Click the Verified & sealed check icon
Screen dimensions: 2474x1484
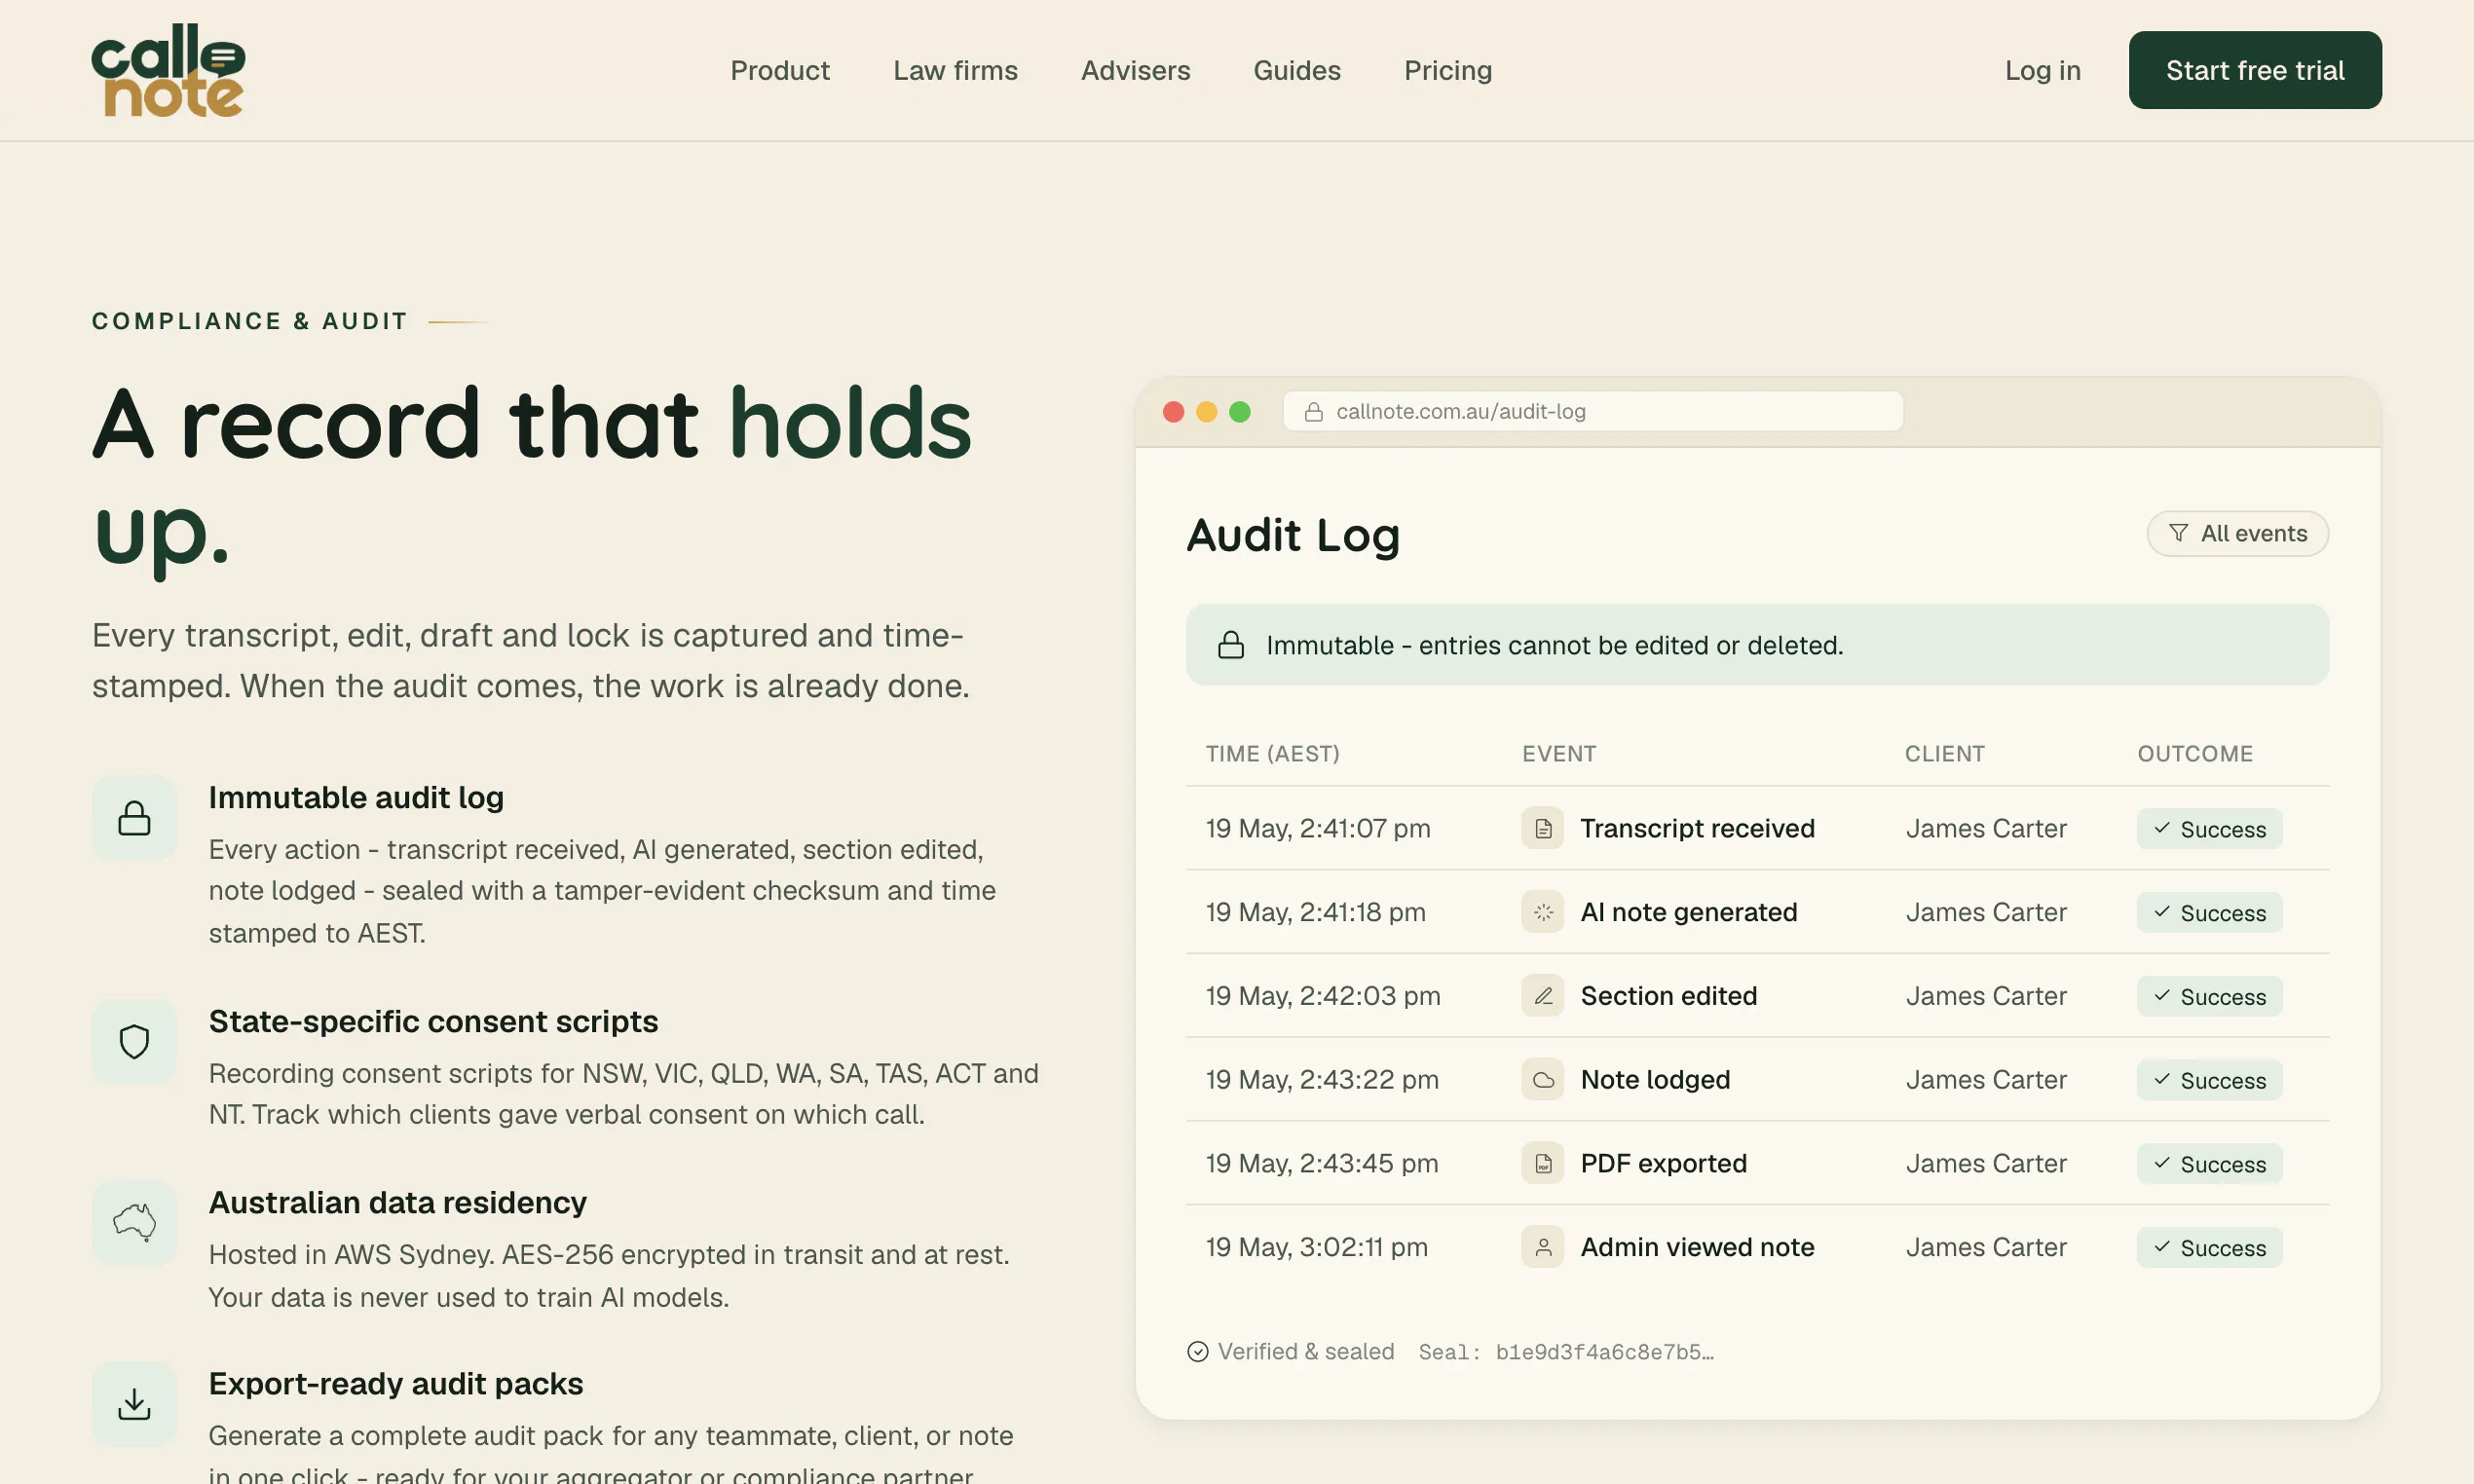point(1198,1352)
